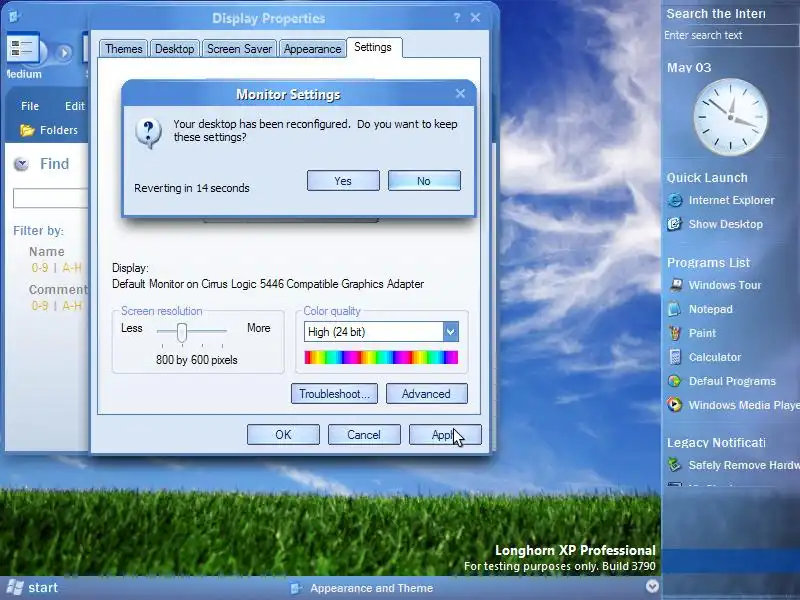Open Calculator from the sidebar
This screenshot has width=800, height=600.
click(705, 357)
